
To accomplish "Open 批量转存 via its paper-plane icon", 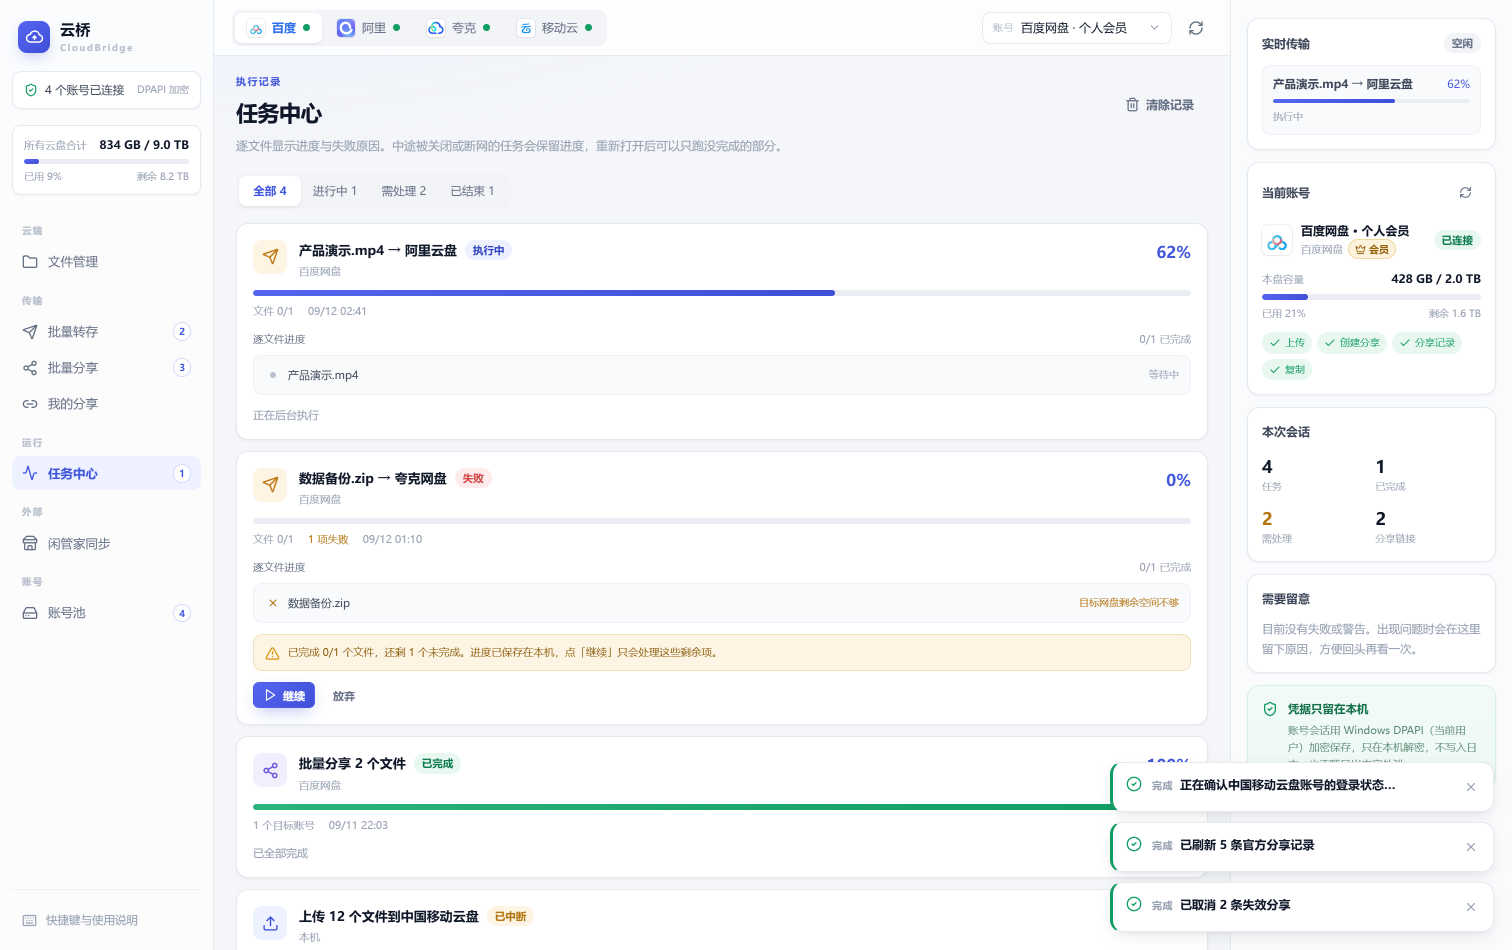I will click(x=30, y=332).
